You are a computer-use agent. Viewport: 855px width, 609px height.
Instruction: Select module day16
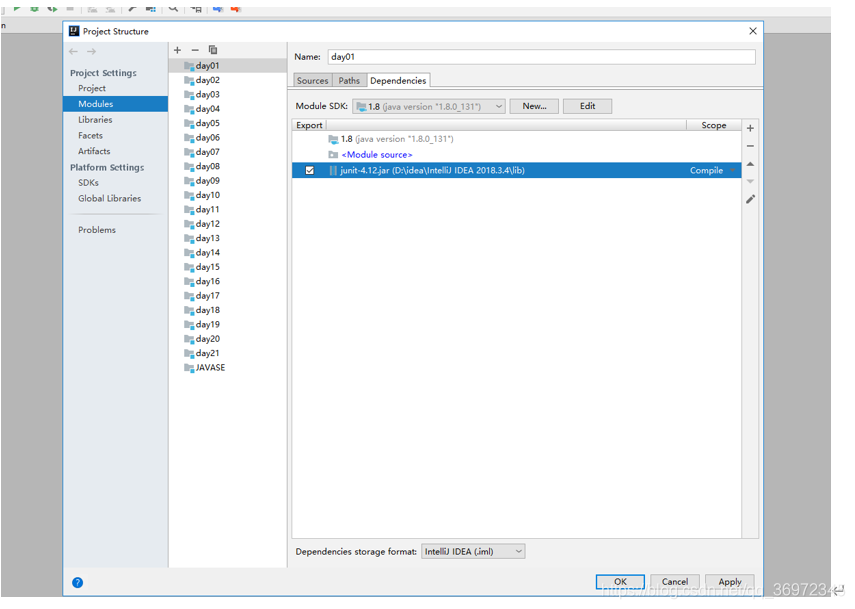[x=228, y=281]
